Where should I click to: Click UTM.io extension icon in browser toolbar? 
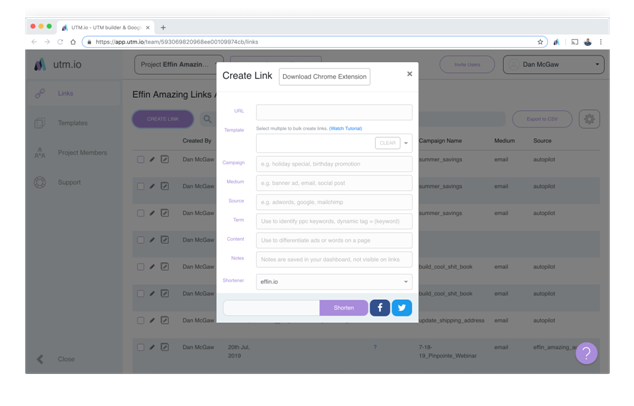556,42
